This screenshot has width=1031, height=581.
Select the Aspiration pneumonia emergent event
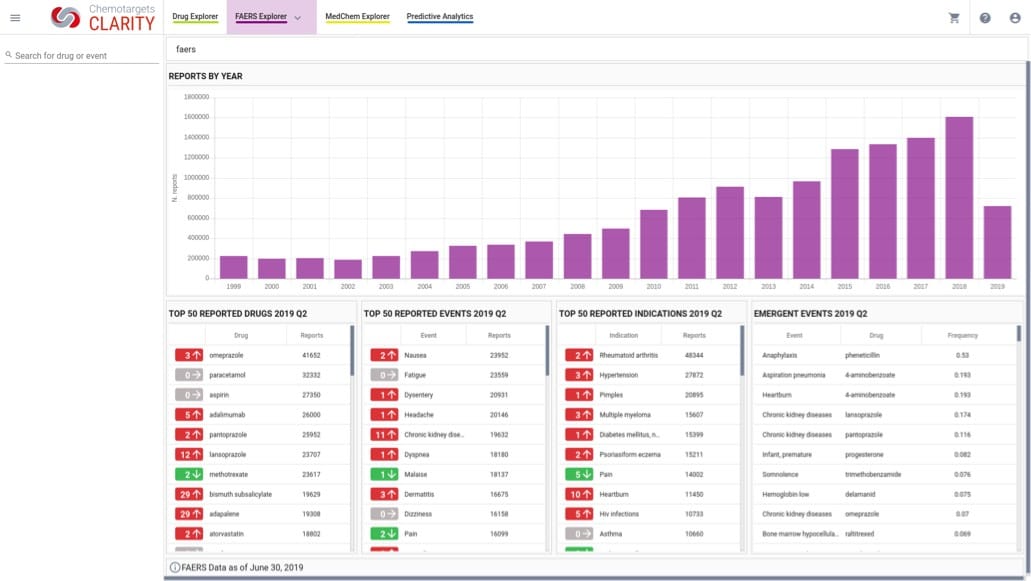tap(885, 375)
